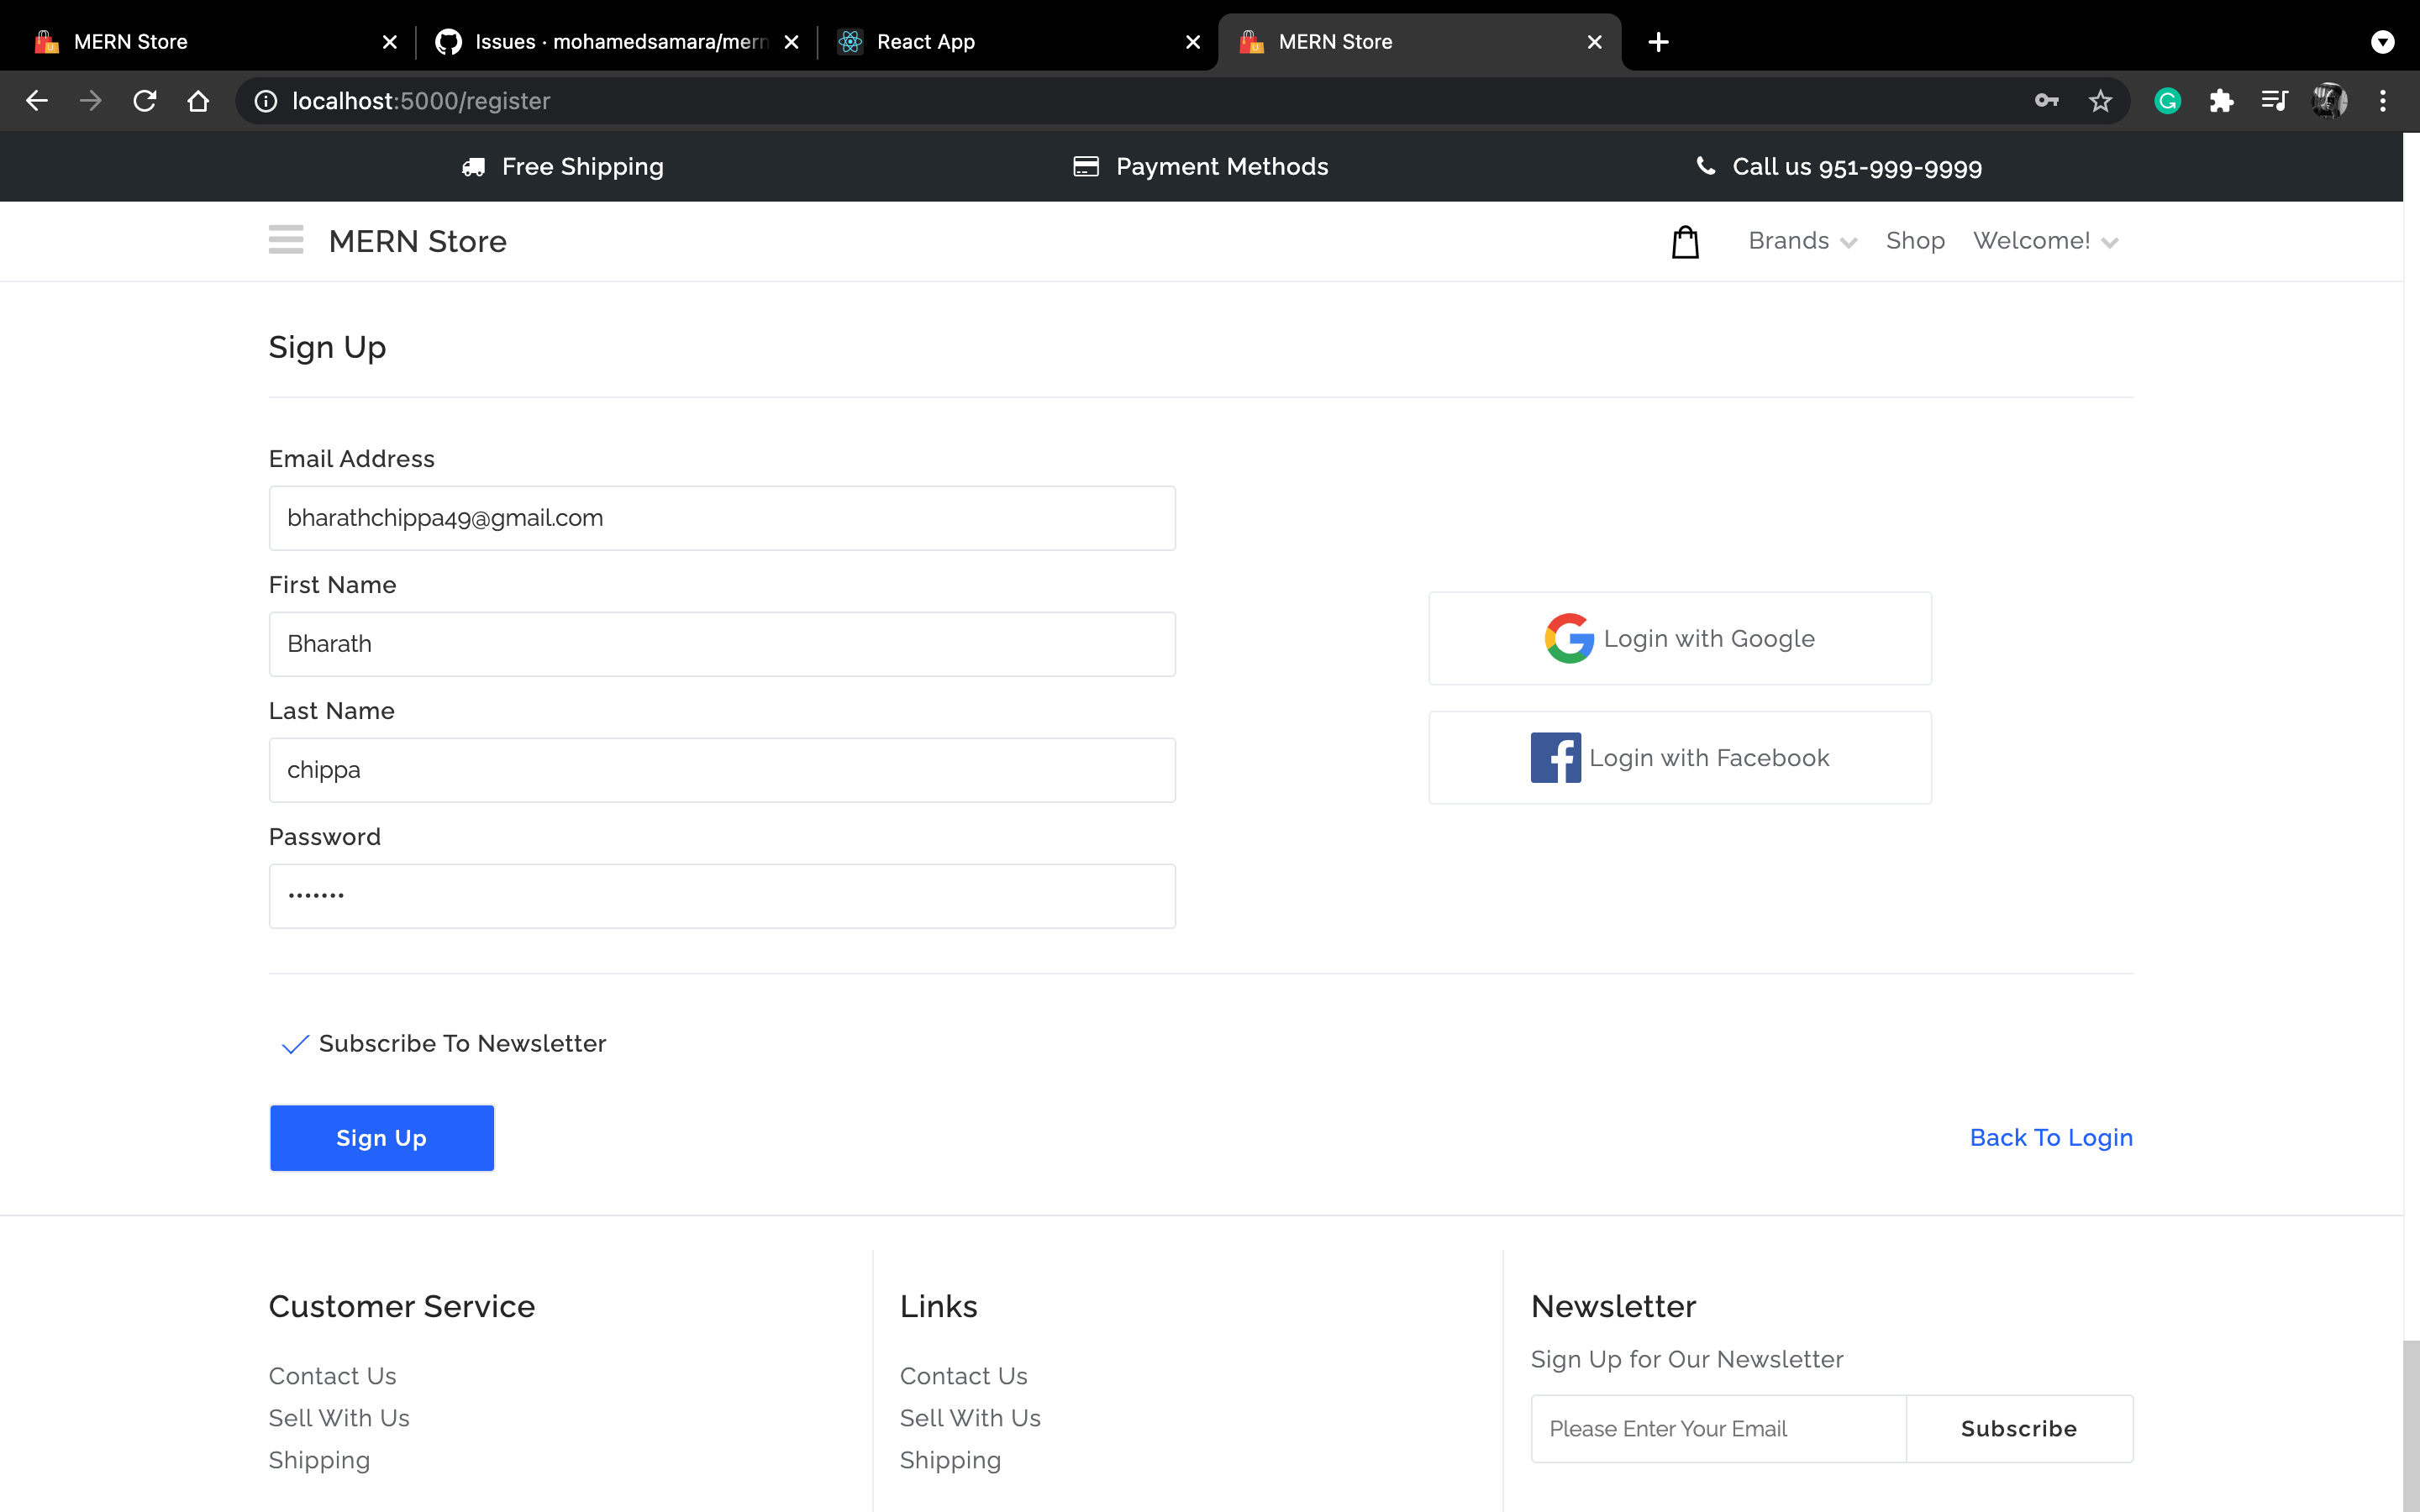This screenshot has width=2420, height=1512.
Task: Open the browser extensions puzzle icon
Action: 2222,100
